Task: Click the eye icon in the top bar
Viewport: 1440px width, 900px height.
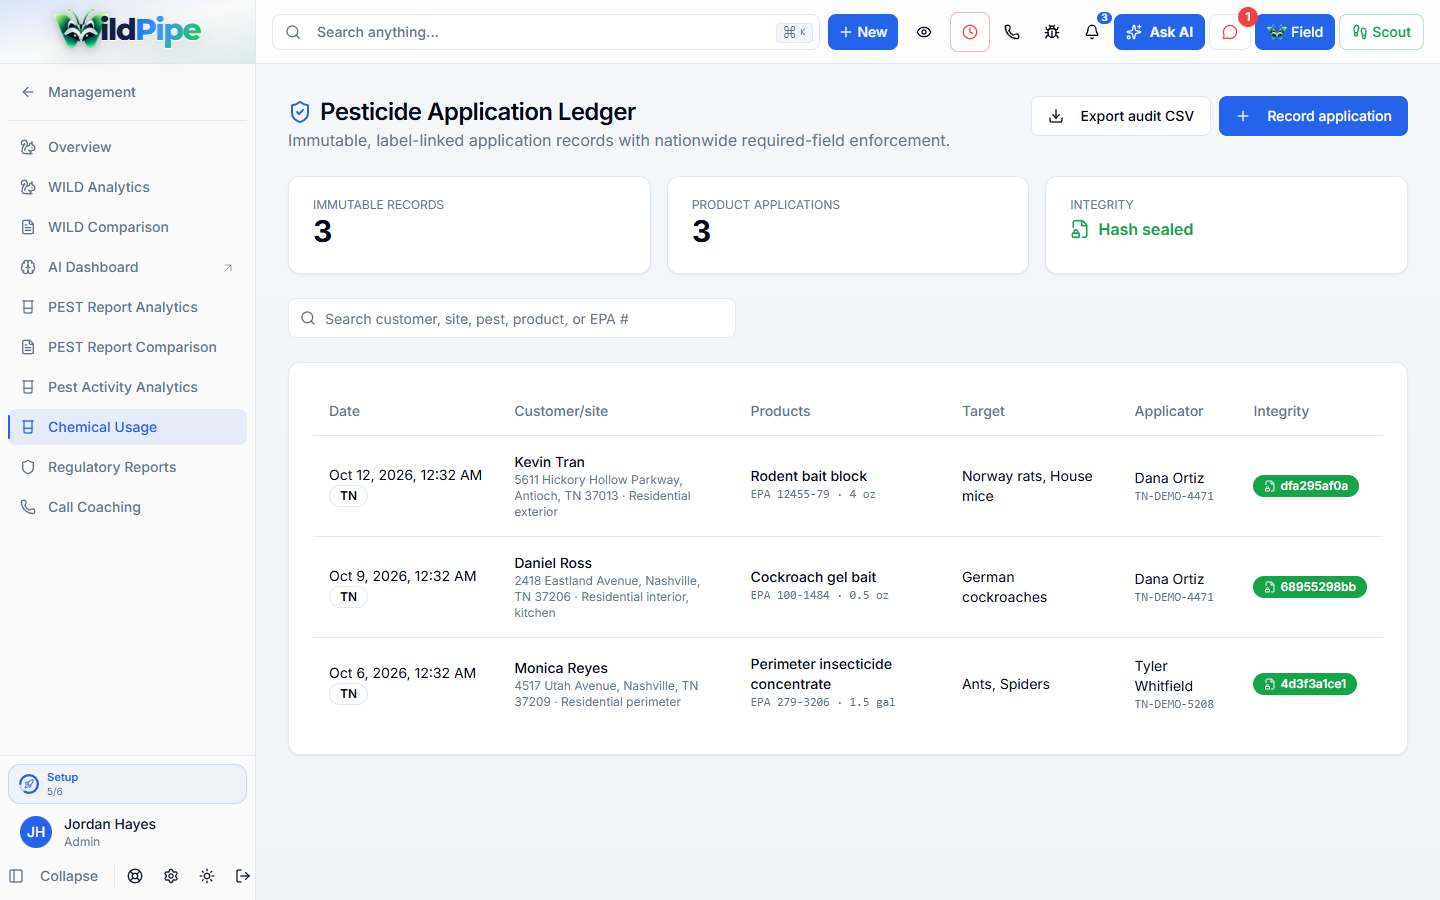Action: [924, 32]
